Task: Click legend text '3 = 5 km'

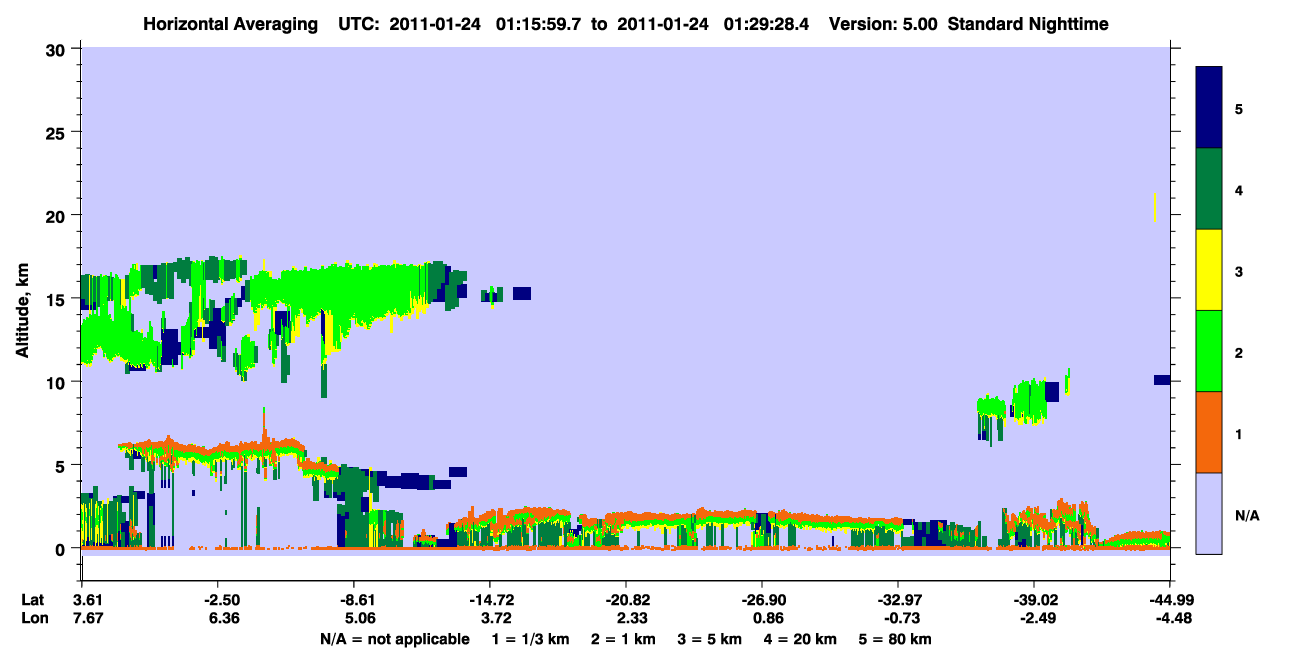Action: point(709,639)
